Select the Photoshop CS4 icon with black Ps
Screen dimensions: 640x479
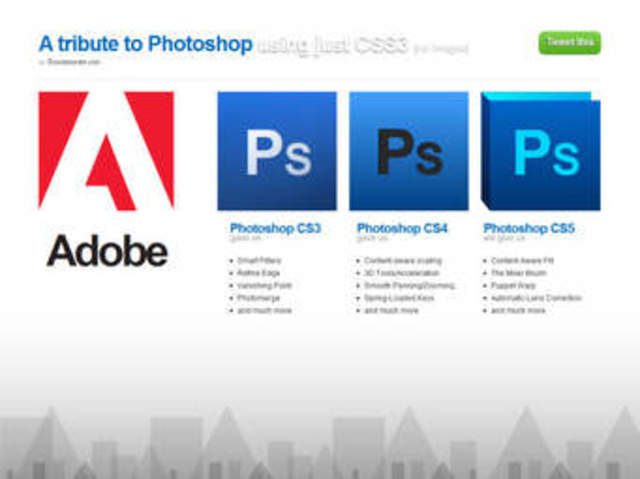pyautogui.click(x=409, y=151)
